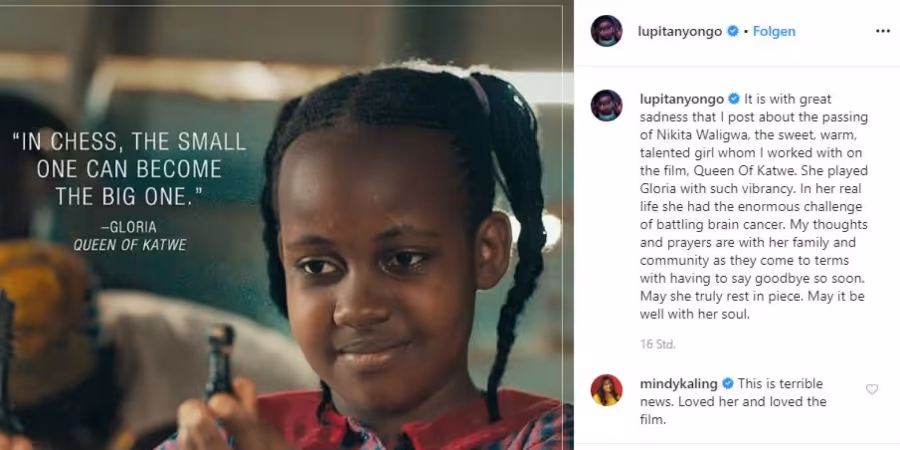Click the Gloria attribution on the photo
The image size is (900, 450).
[131, 227]
